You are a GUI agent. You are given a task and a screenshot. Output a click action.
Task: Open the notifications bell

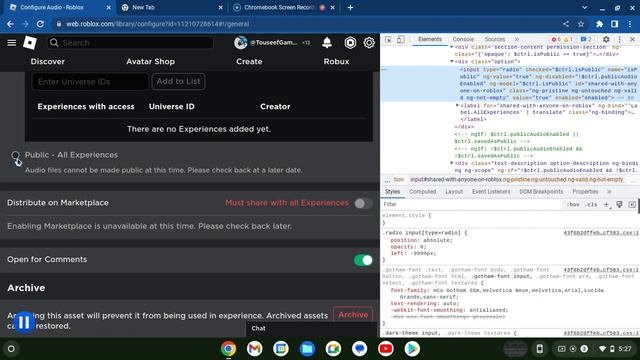pos(327,42)
